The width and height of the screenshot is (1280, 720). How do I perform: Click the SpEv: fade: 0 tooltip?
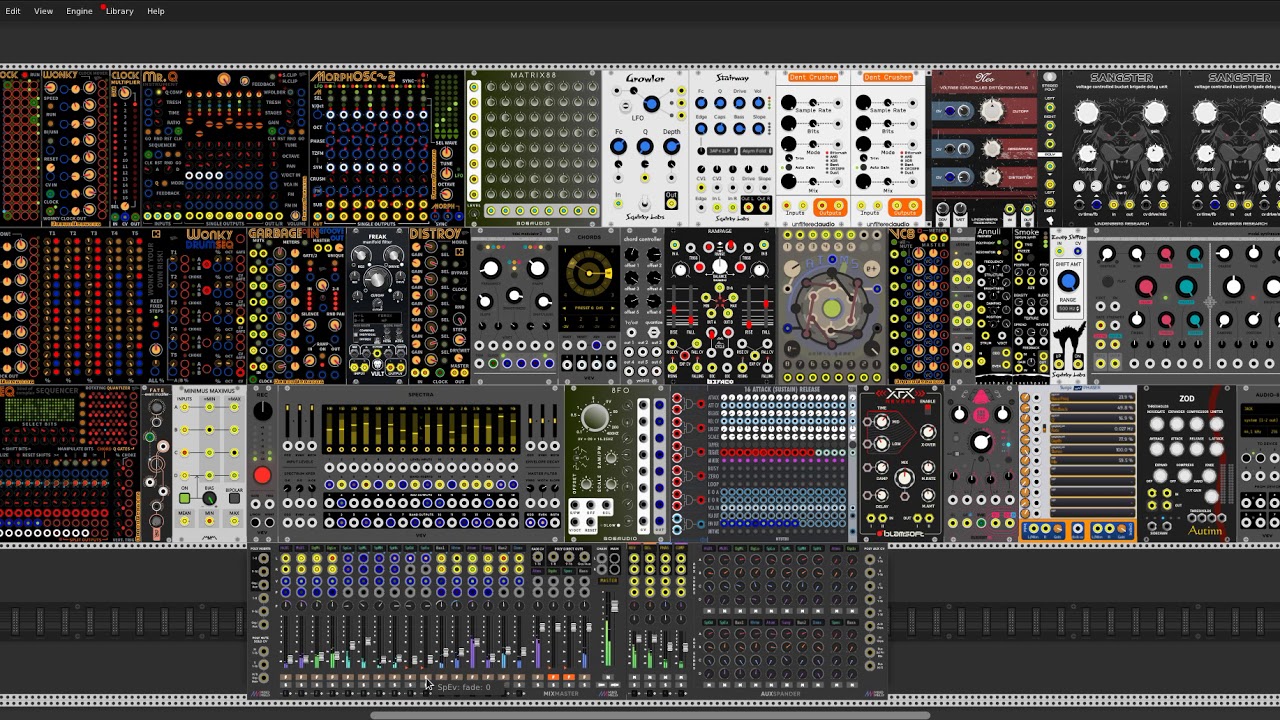pos(464,687)
